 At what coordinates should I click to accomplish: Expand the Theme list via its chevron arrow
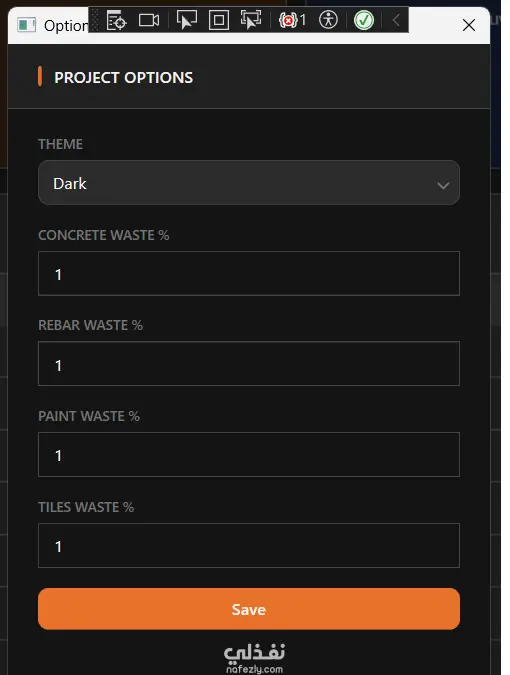click(x=443, y=186)
